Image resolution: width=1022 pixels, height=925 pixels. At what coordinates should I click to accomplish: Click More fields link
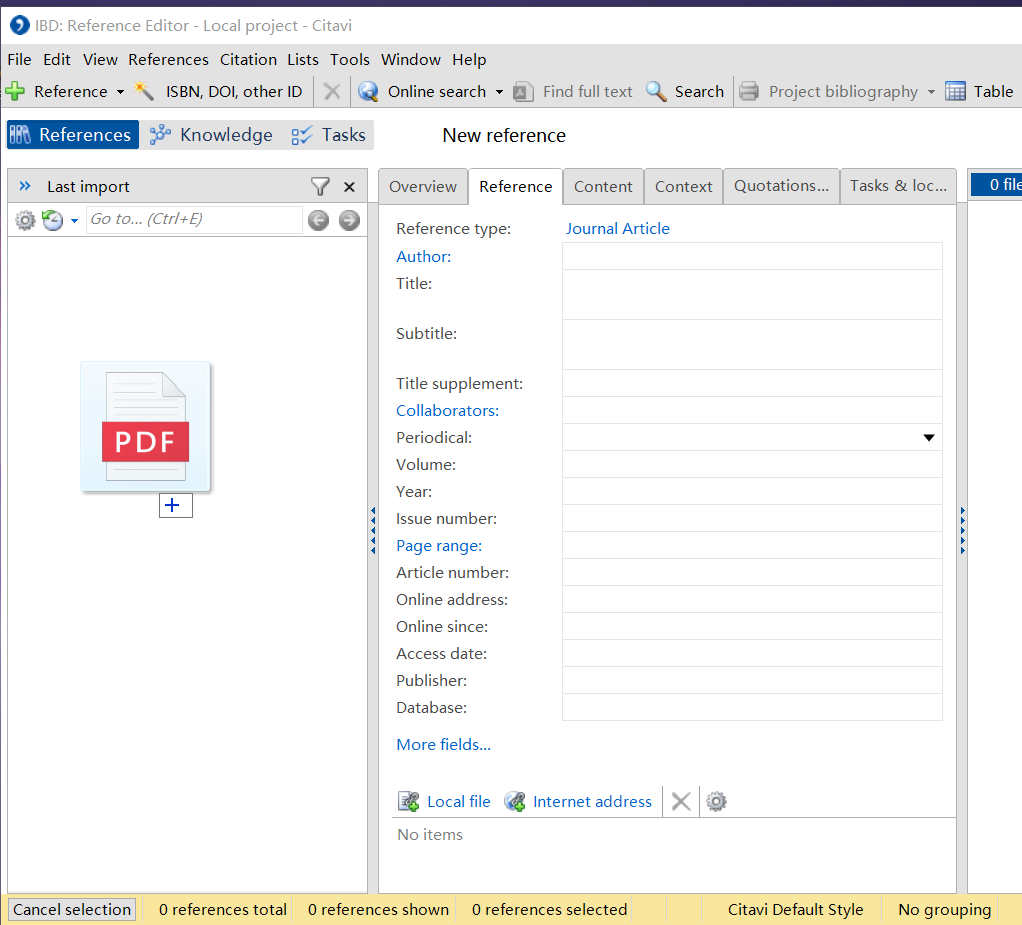click(443, 744)
